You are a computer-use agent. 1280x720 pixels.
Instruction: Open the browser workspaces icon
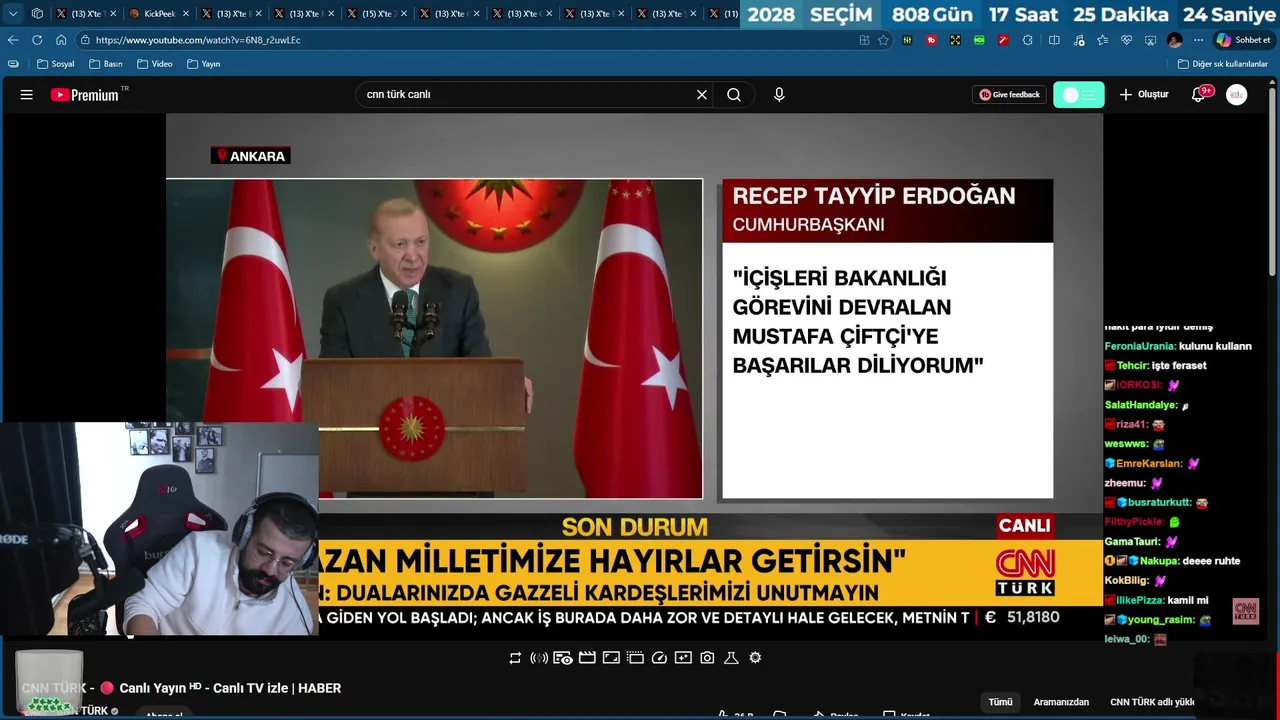pos(37,14)
